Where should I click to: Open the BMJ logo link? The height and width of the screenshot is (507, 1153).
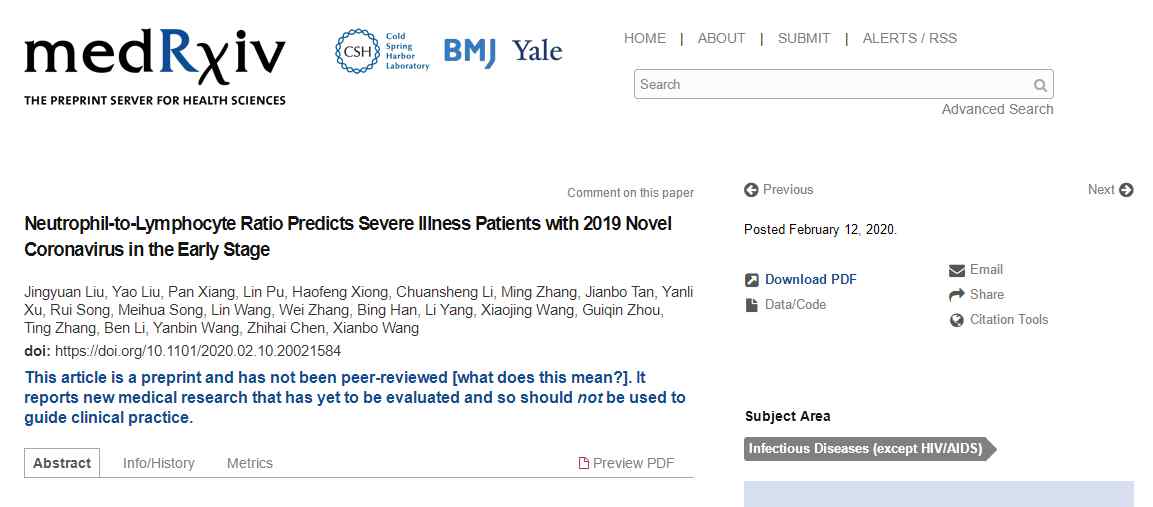click(470, 52)
